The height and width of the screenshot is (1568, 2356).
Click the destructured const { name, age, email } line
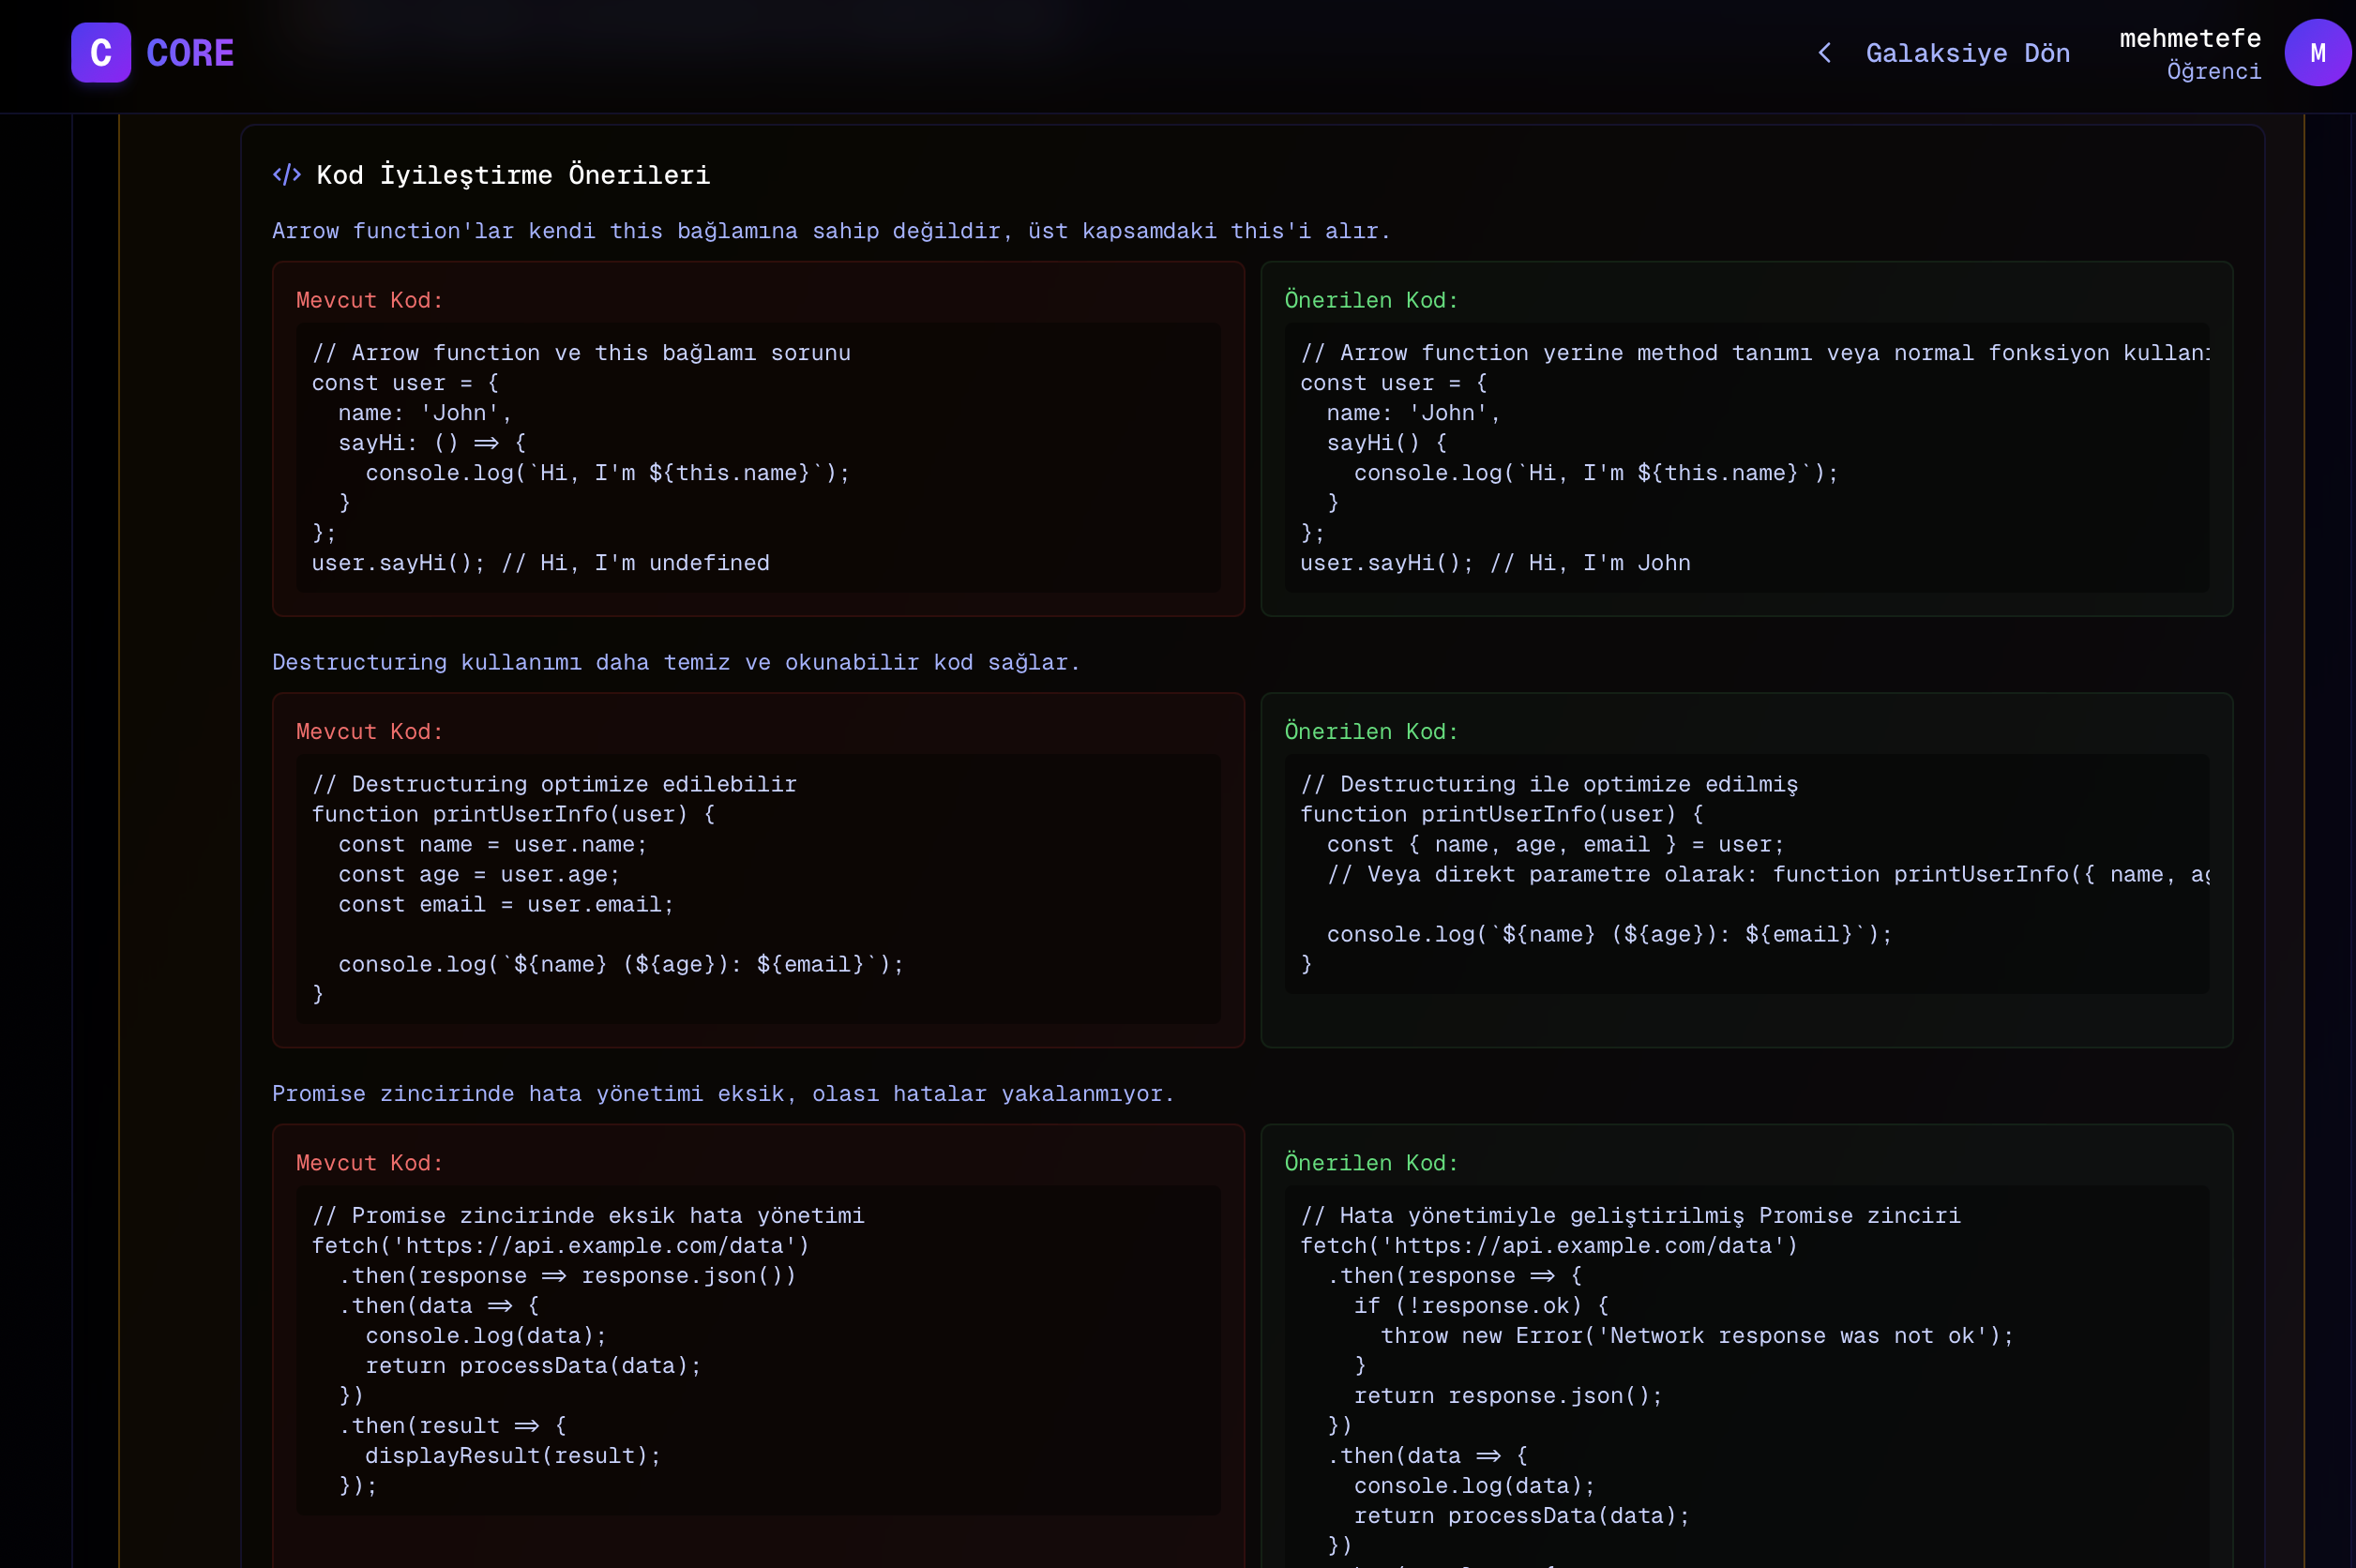pos(1554,844)
